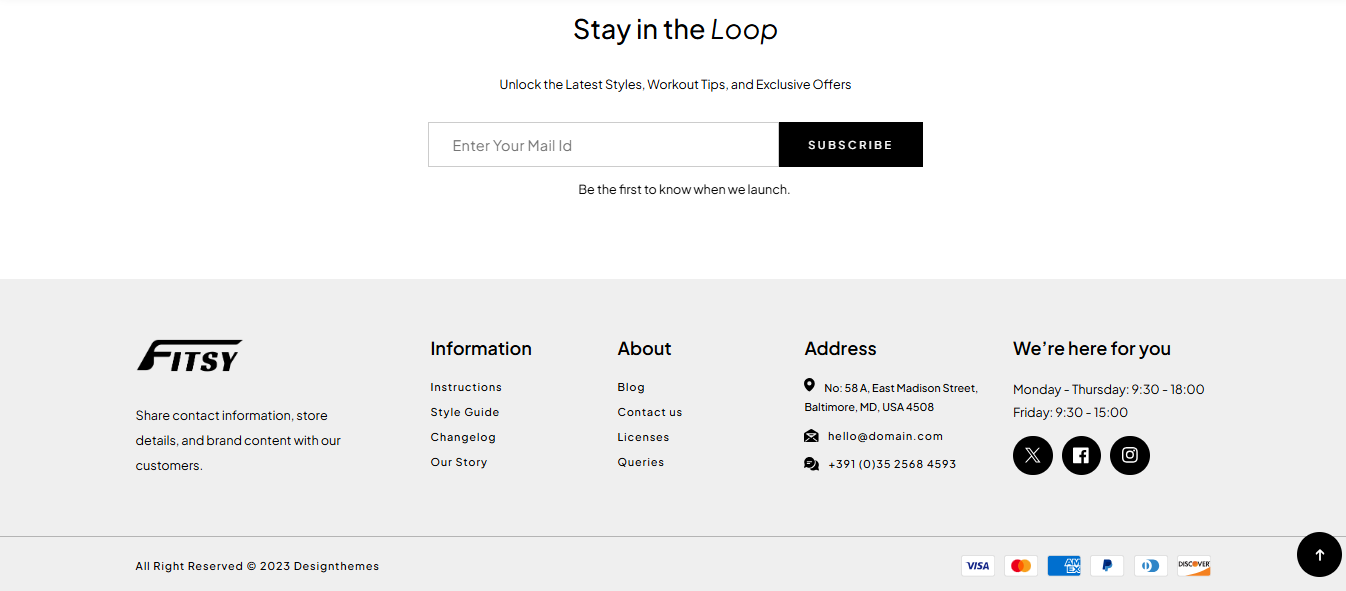
Task: Click the email envelope icon
Action: [x=811, y=436]
